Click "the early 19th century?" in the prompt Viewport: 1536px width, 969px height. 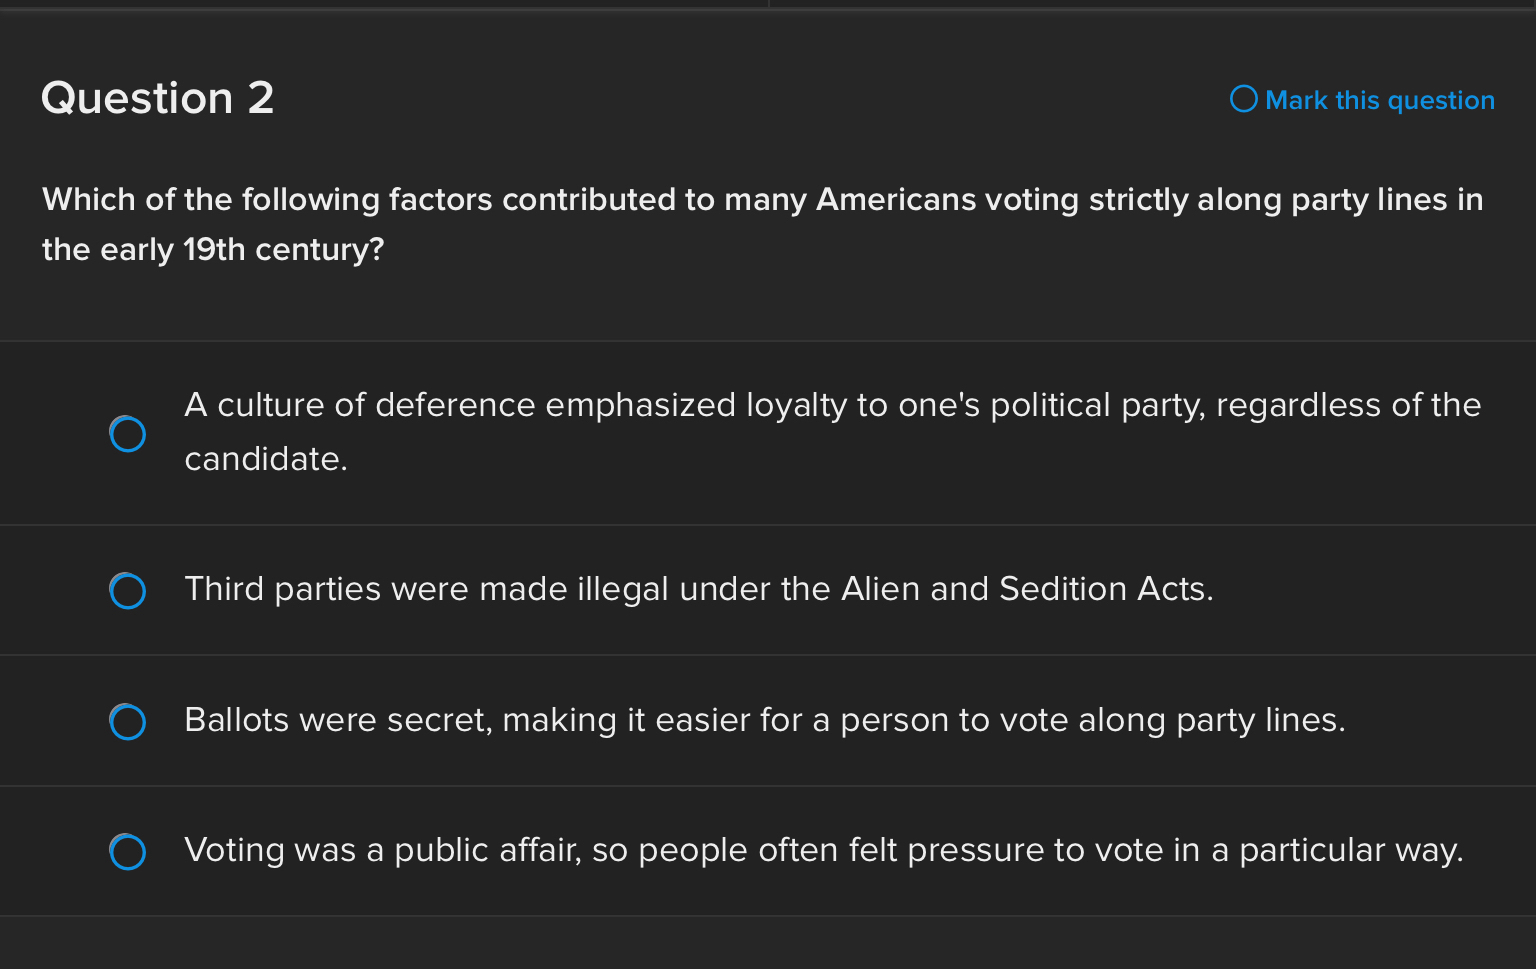[213, 250]
